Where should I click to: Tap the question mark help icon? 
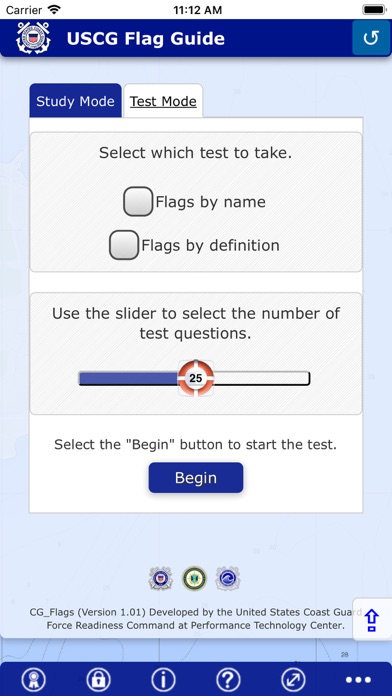pos(228,680)
